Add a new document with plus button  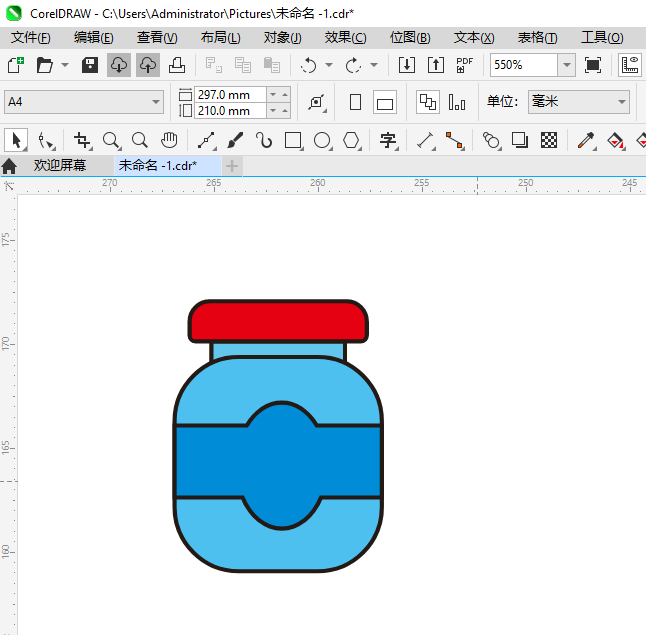[232, 165]
